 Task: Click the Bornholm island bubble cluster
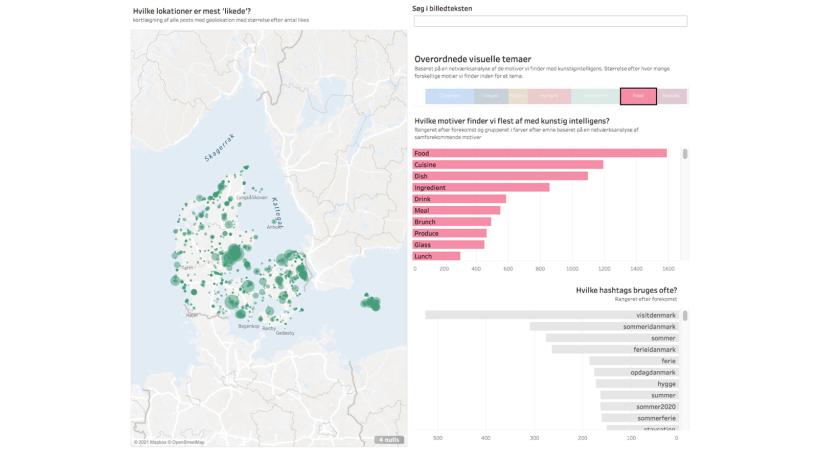click(x=371, y=301)
